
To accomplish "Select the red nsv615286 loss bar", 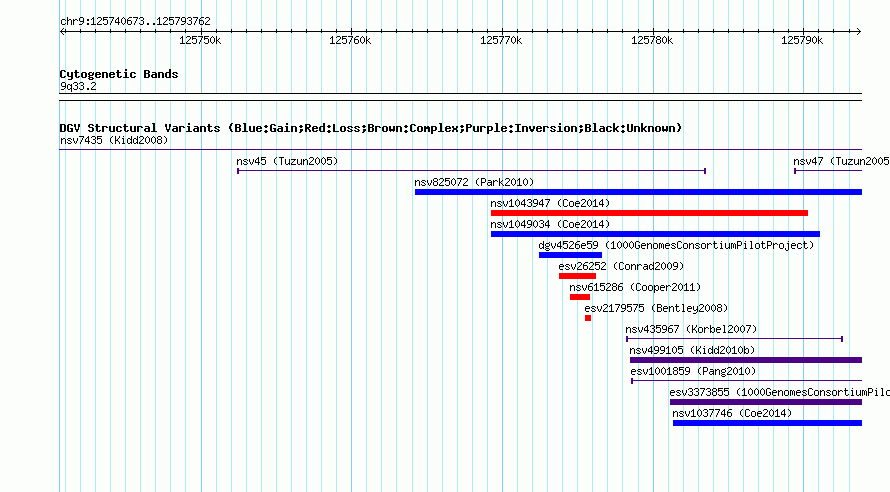I will 580,297.
